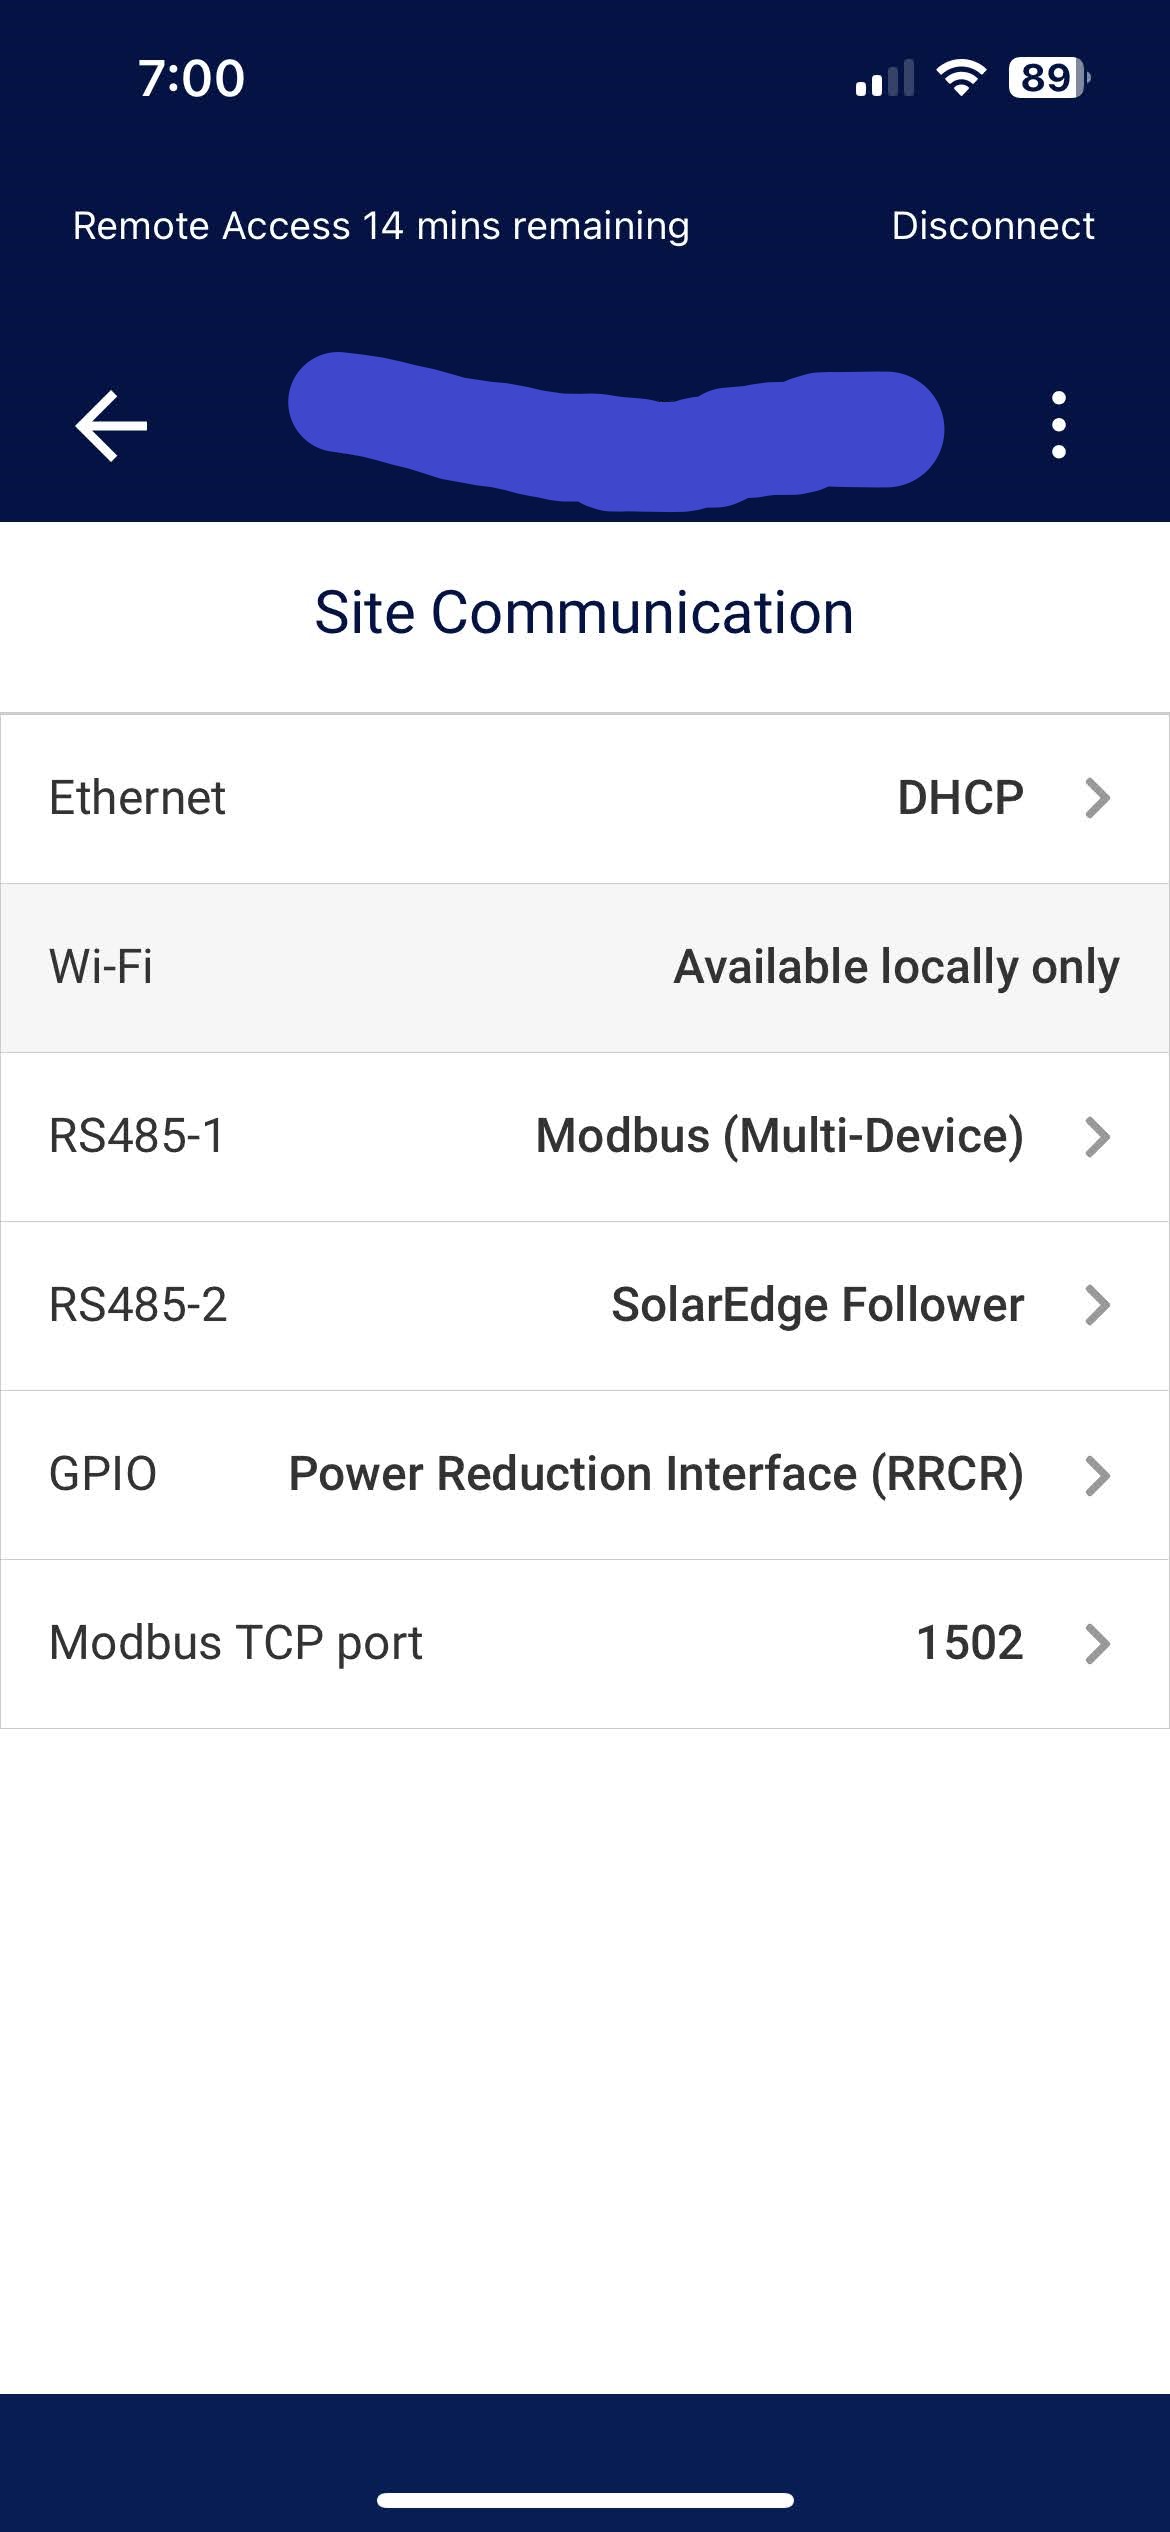The image size is (1170, 2532).
Task: Tap the back arrow icon
Action: pyautogui.click(x=111, y=426)
